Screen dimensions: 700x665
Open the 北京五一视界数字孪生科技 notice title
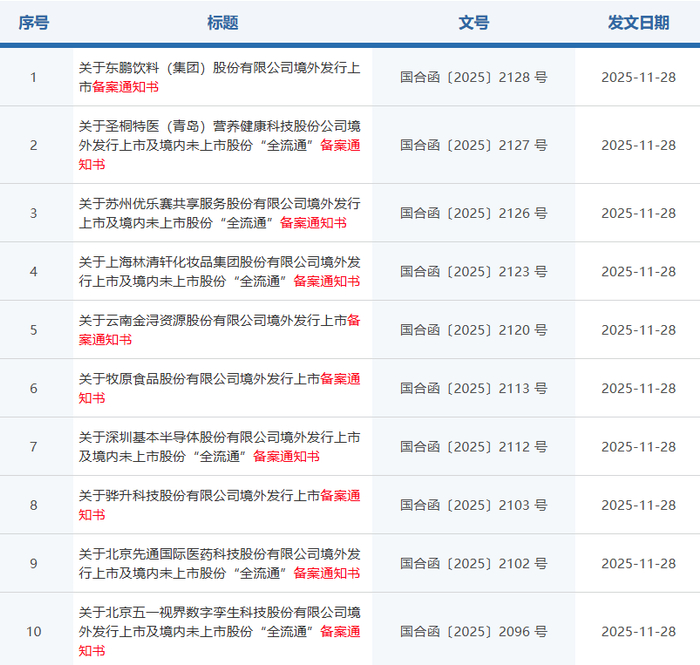pos(219,632)
